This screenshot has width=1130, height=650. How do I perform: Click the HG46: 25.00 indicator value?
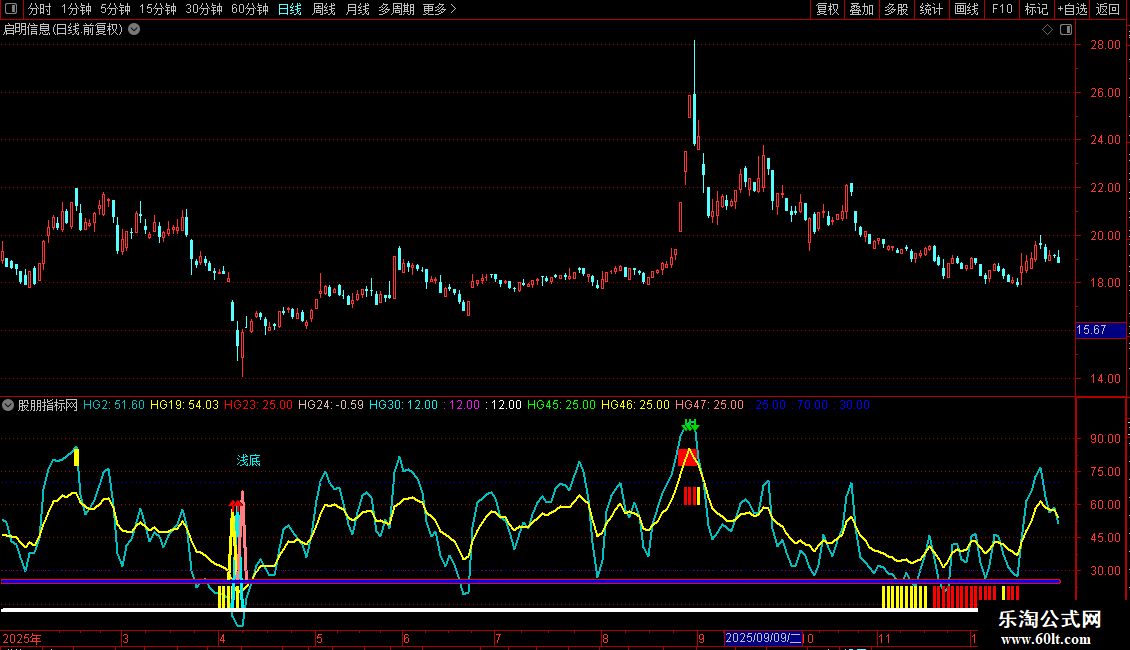click(x=635, y=405)
